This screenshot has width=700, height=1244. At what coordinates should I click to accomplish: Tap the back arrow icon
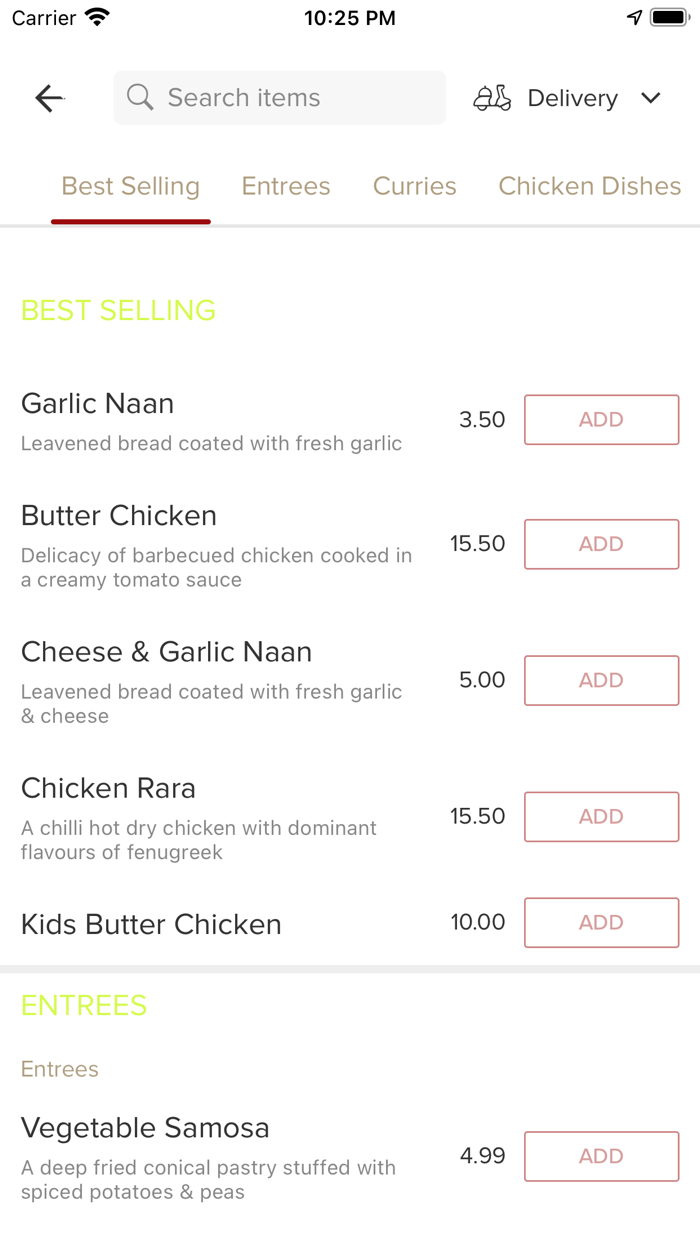(x=49, y=98)
